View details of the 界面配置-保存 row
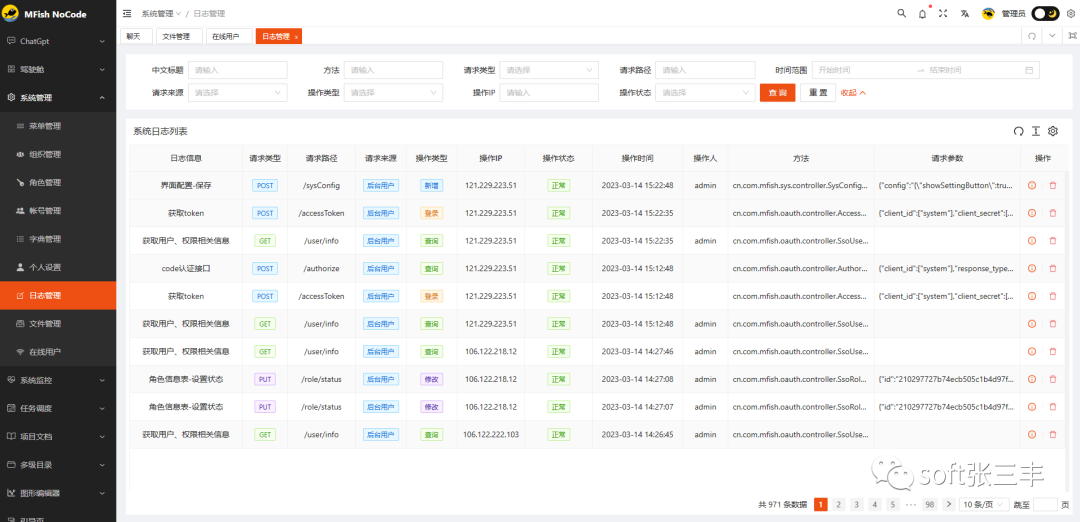 click(1032, 185)
